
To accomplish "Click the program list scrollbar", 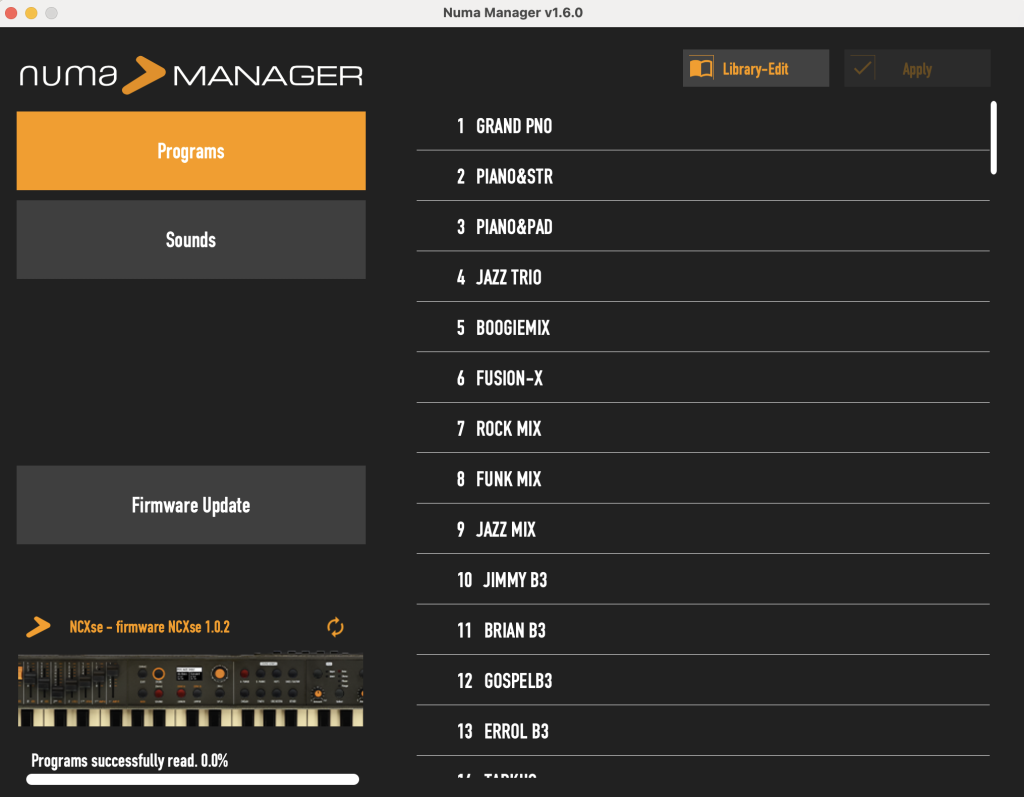I will [993, 138].
